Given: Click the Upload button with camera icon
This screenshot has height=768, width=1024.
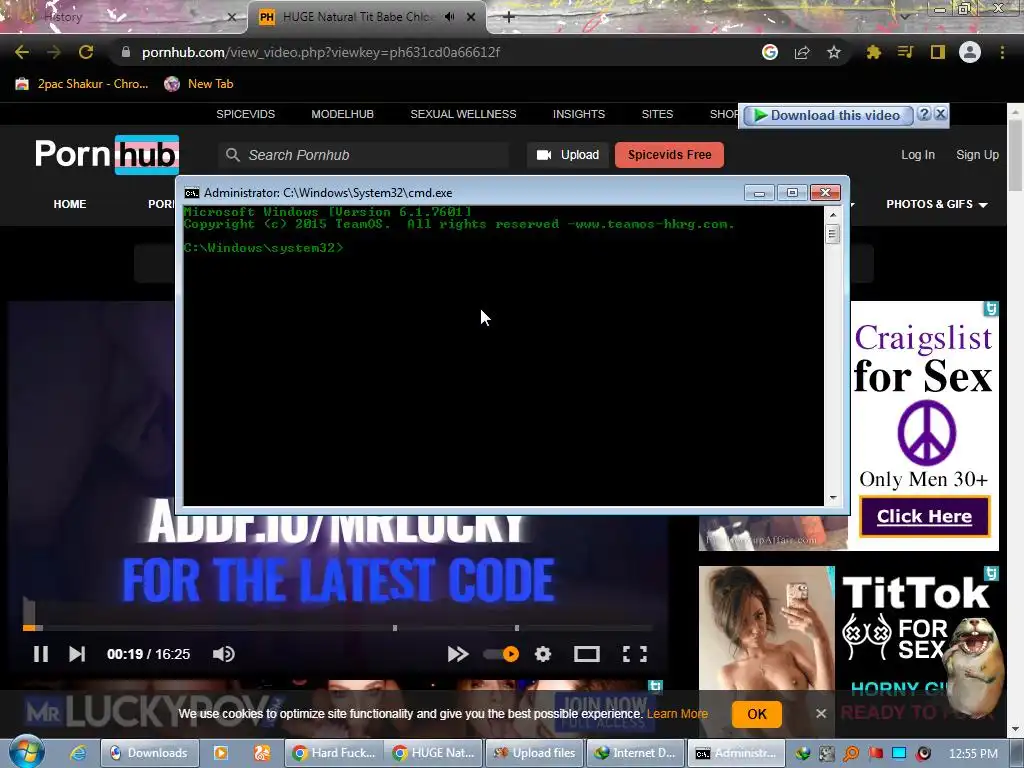Looking at the screenshot, I should point(568,155).
